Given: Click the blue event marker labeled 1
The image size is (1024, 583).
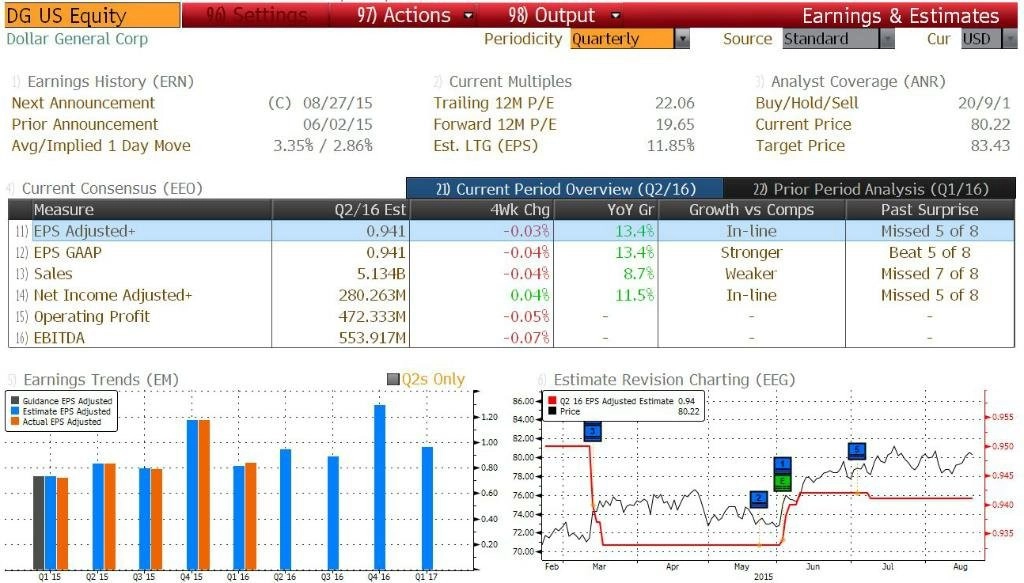Looking at the screenshot, I should pos(782,465).
